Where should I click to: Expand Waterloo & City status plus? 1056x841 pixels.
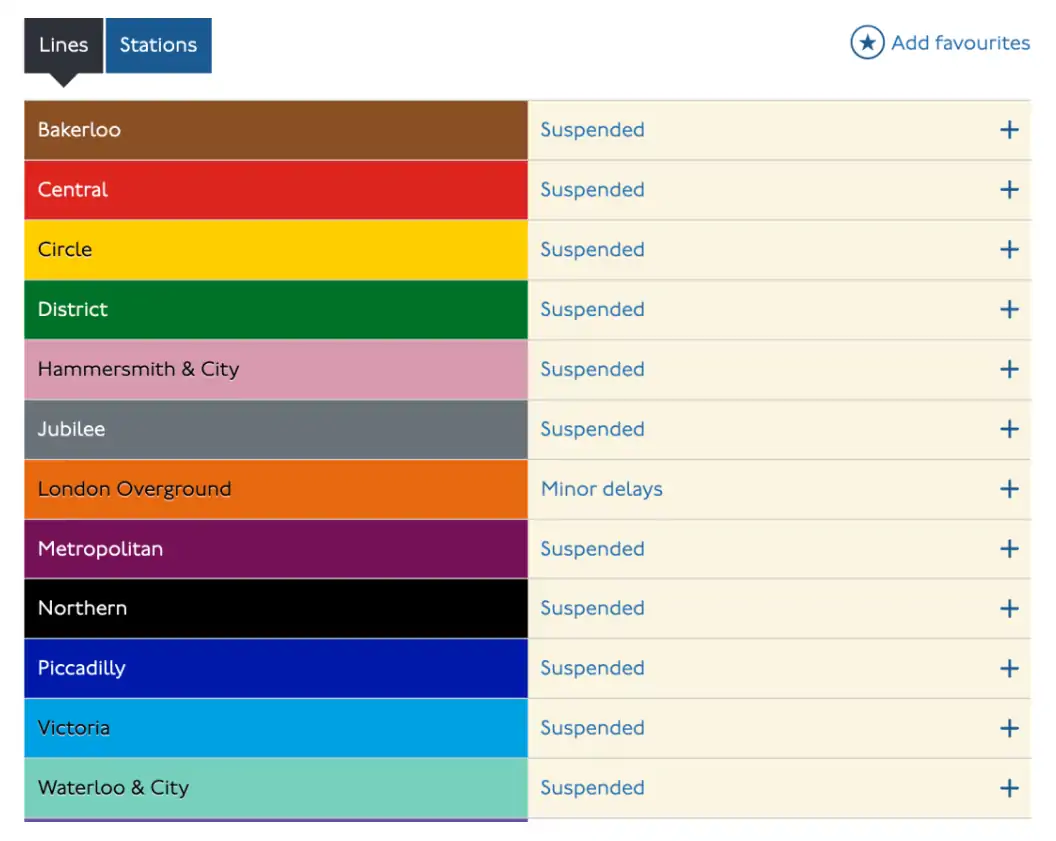click(x=1009, y=788)
